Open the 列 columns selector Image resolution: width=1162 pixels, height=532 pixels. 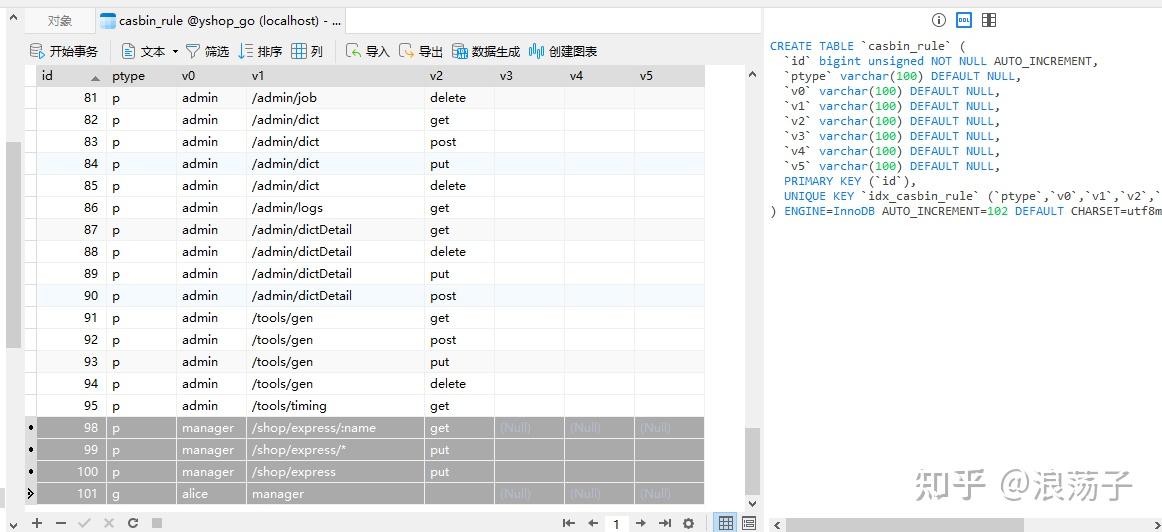[x=308, y=51]
